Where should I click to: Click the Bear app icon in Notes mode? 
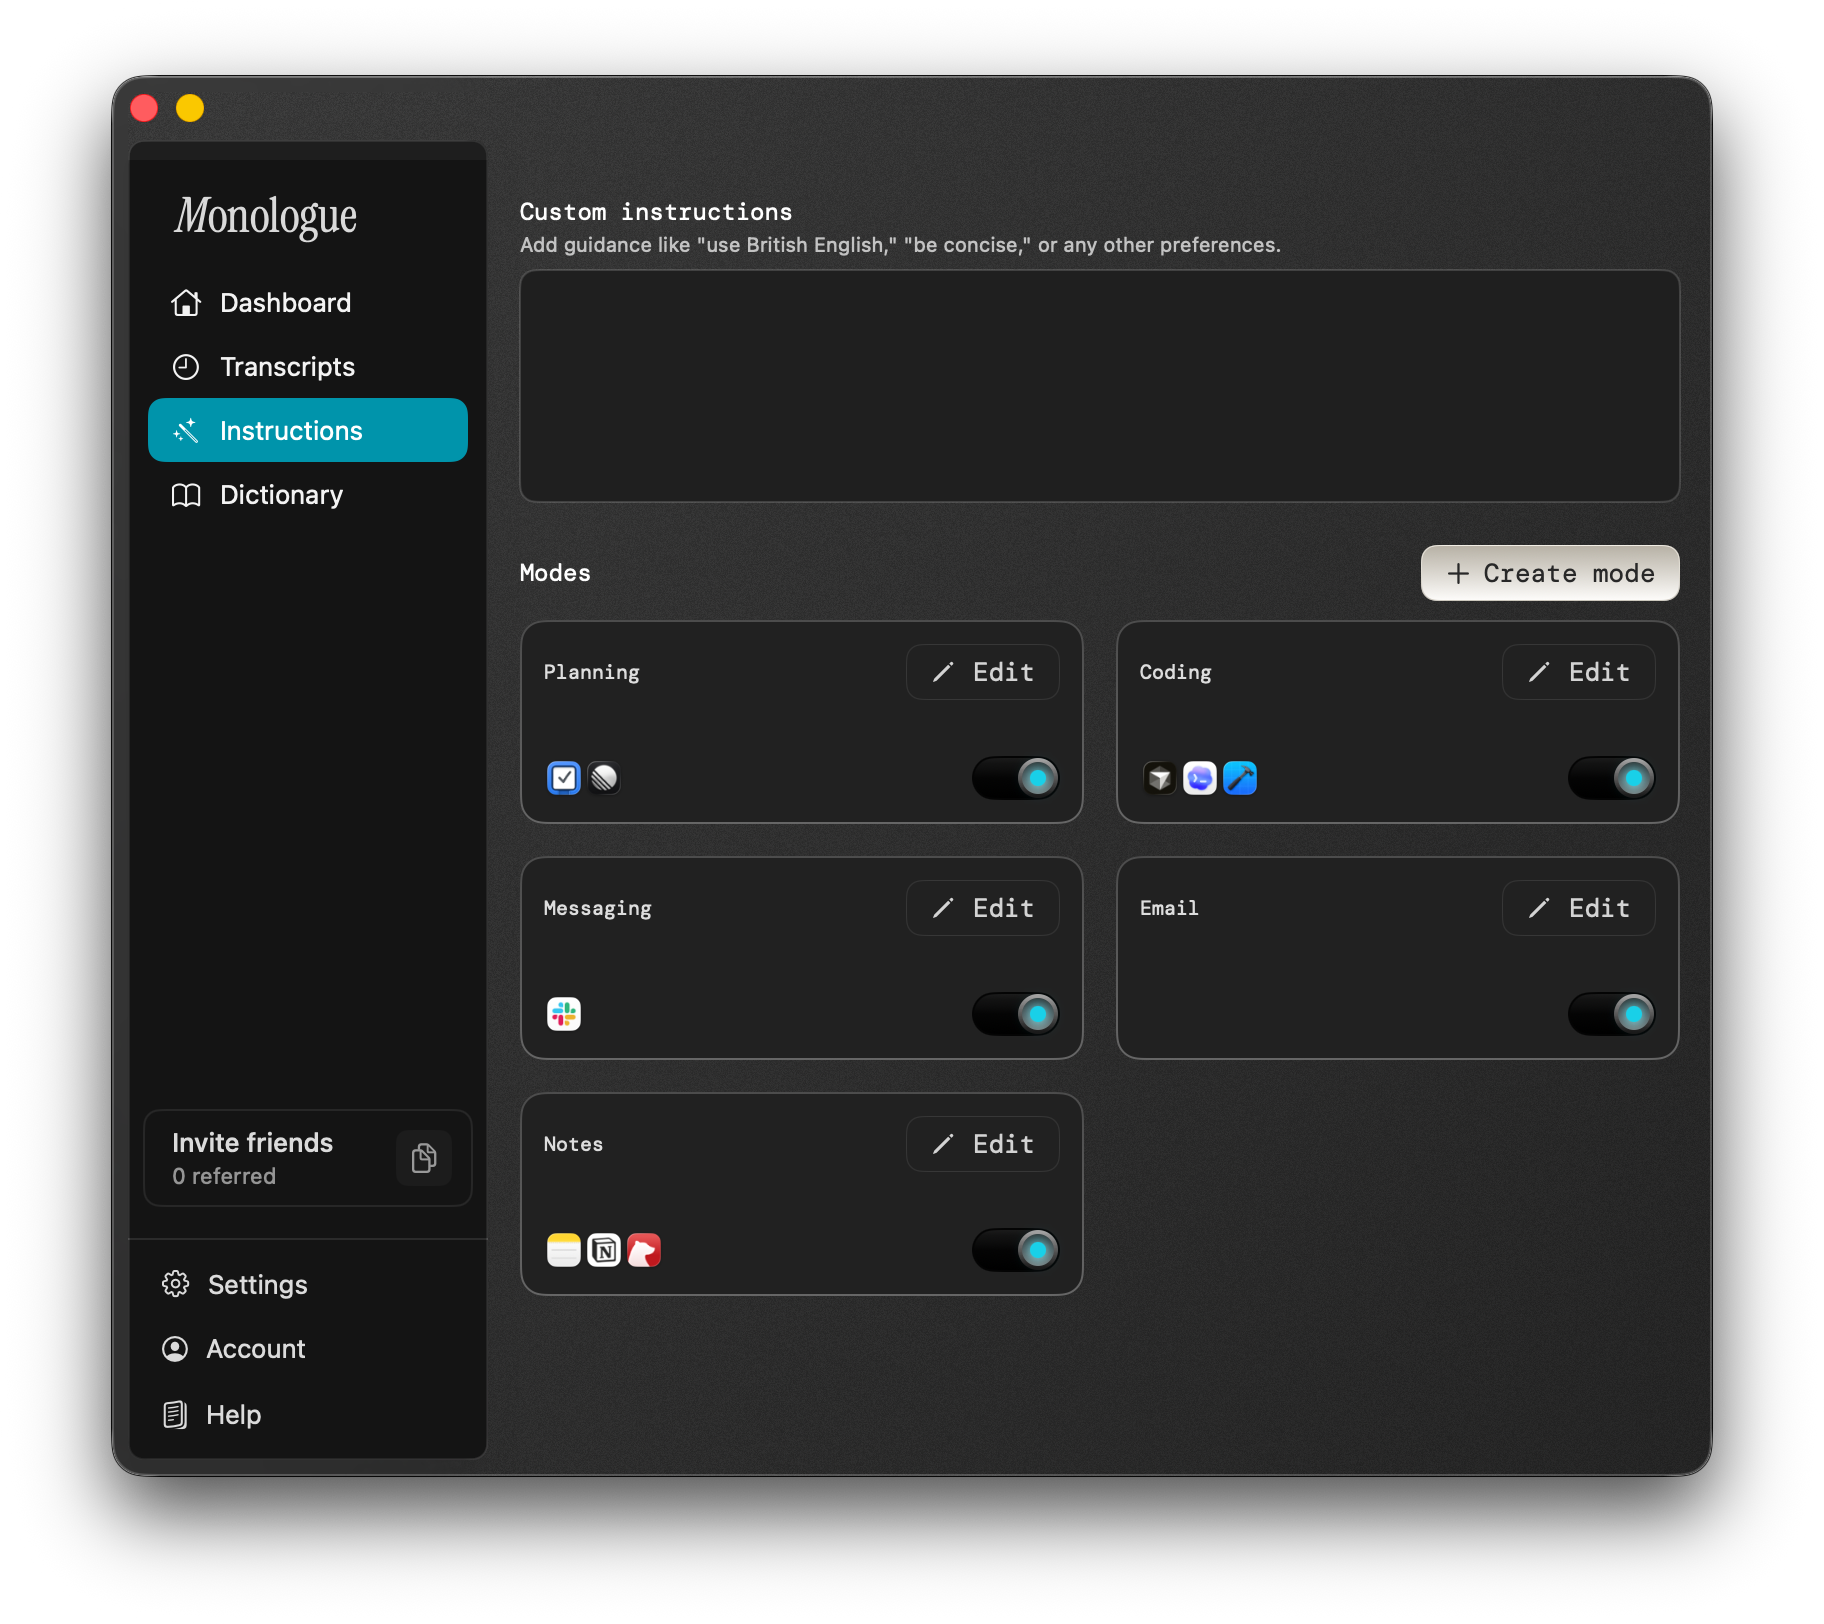click(x=644, y=1250)
